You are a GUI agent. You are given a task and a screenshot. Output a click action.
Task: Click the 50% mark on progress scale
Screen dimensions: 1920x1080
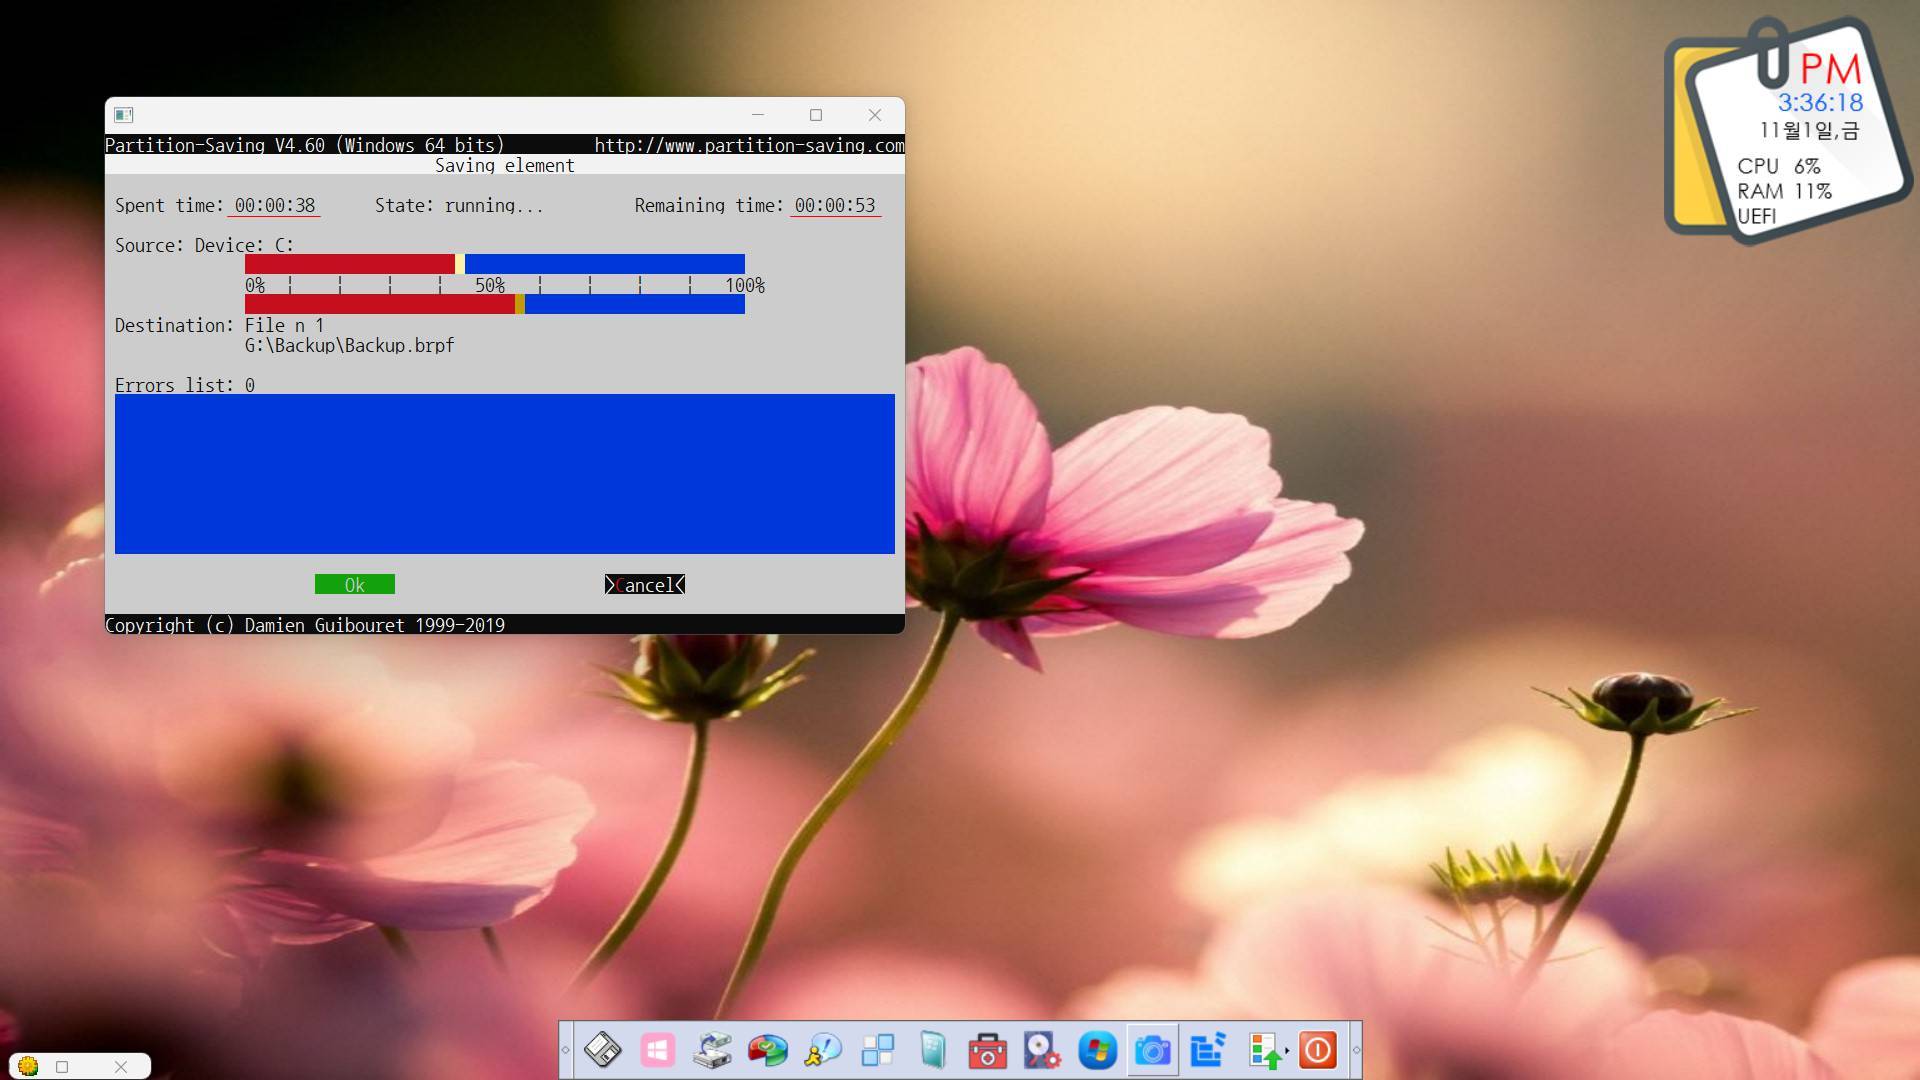489,285
